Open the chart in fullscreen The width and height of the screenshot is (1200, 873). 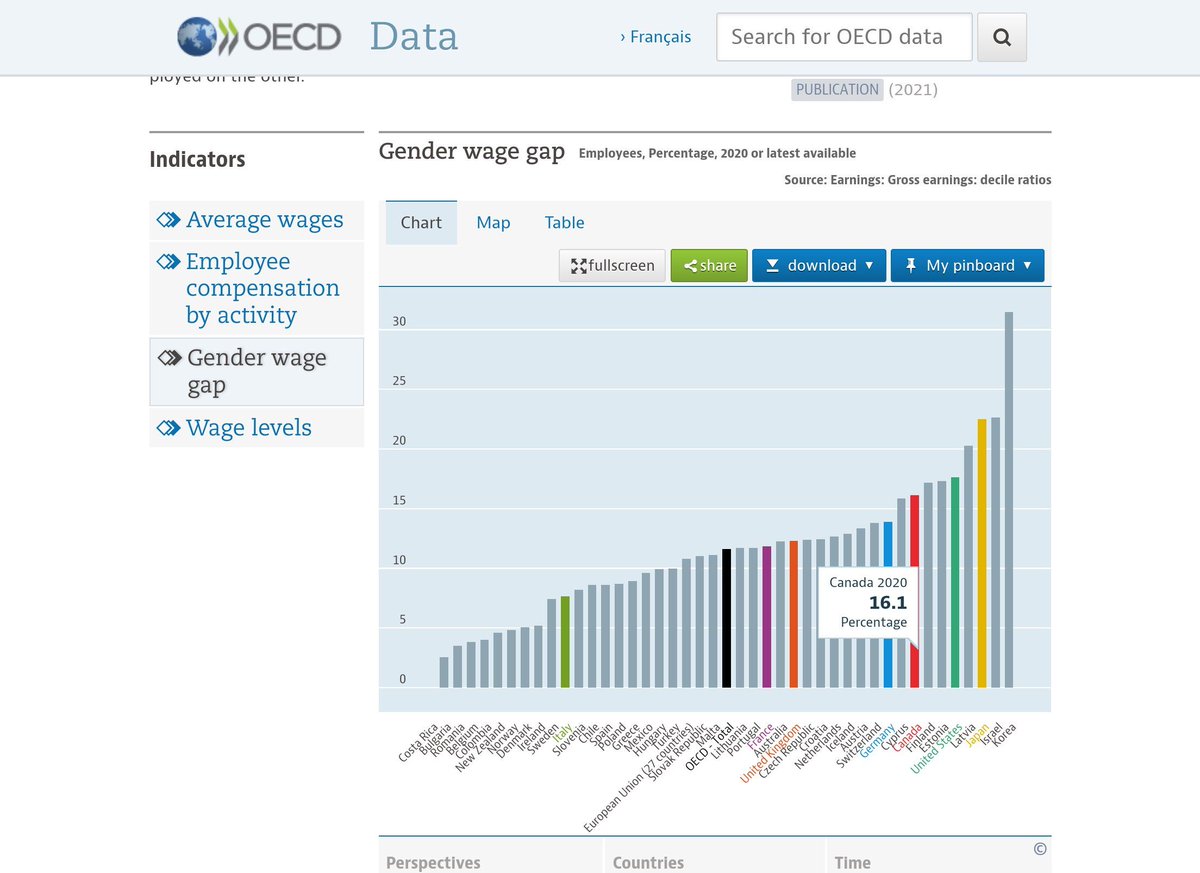[x=613, y=265]
